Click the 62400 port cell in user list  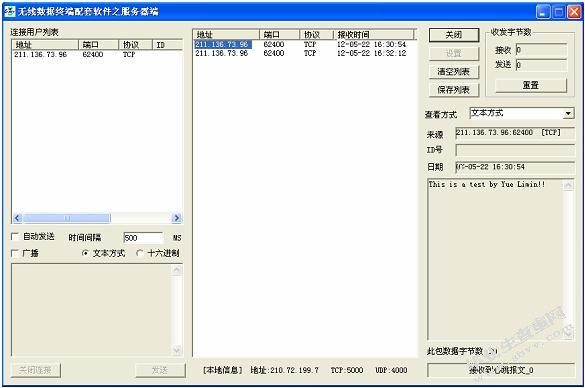click(93, 54)
